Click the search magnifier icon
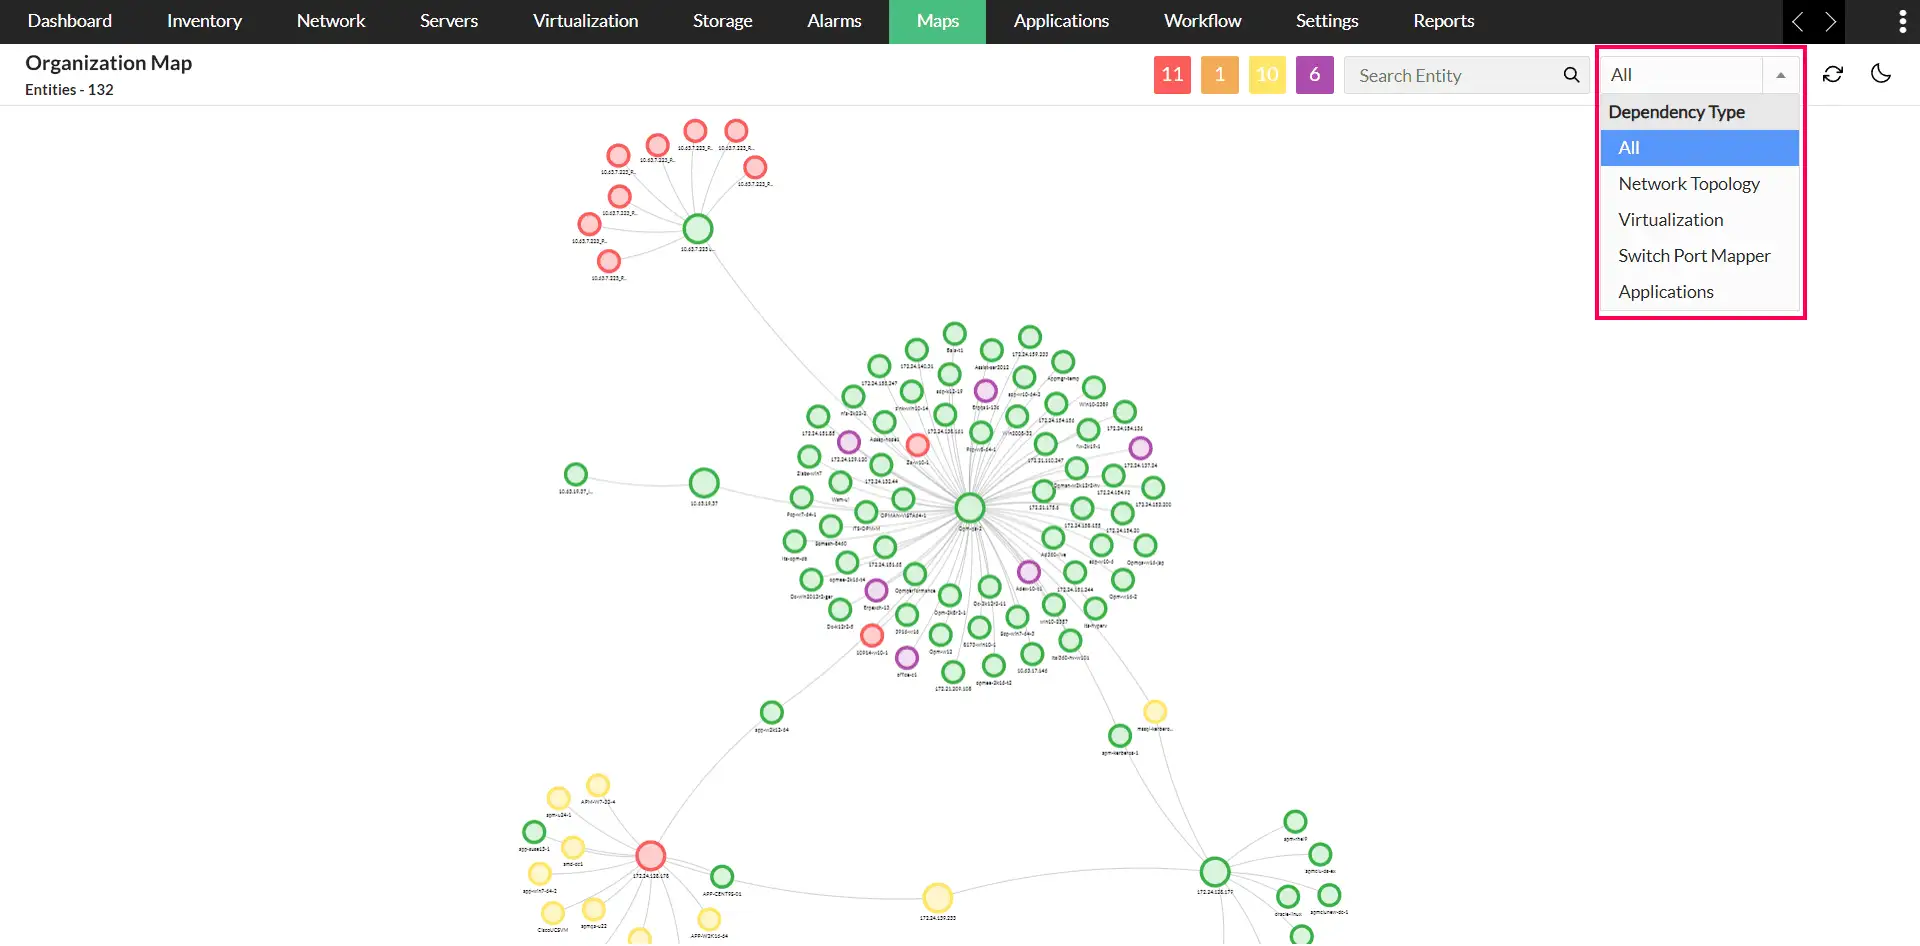The image size is (1920, 946). point(1571,74)
